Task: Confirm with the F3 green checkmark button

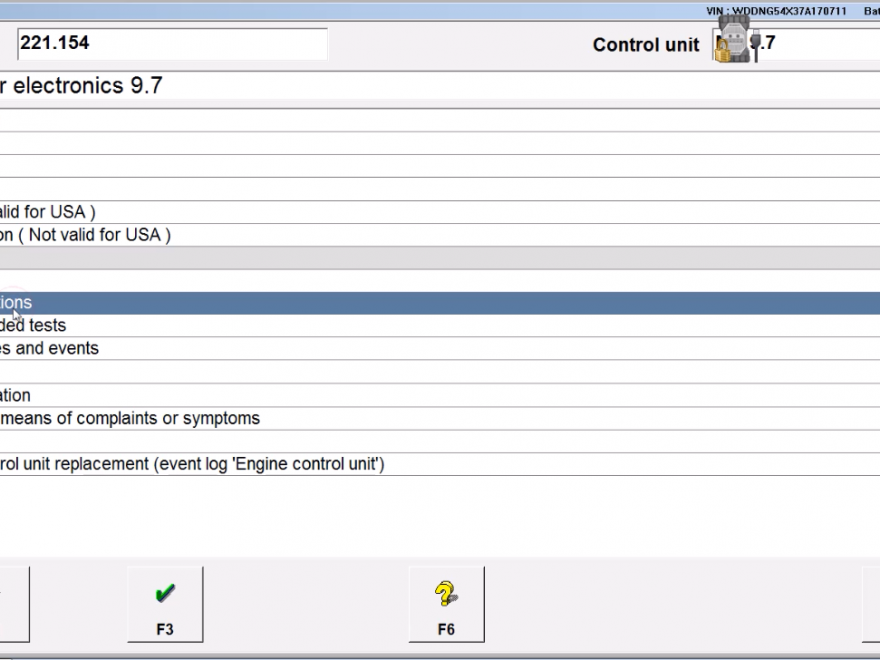Action: (165, 604)
